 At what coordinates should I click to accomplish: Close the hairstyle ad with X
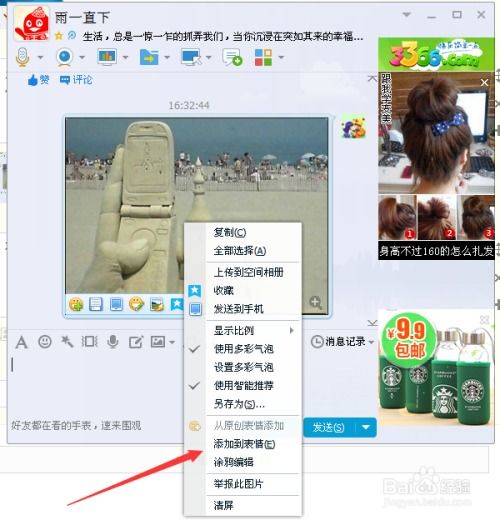coord(484,82)
